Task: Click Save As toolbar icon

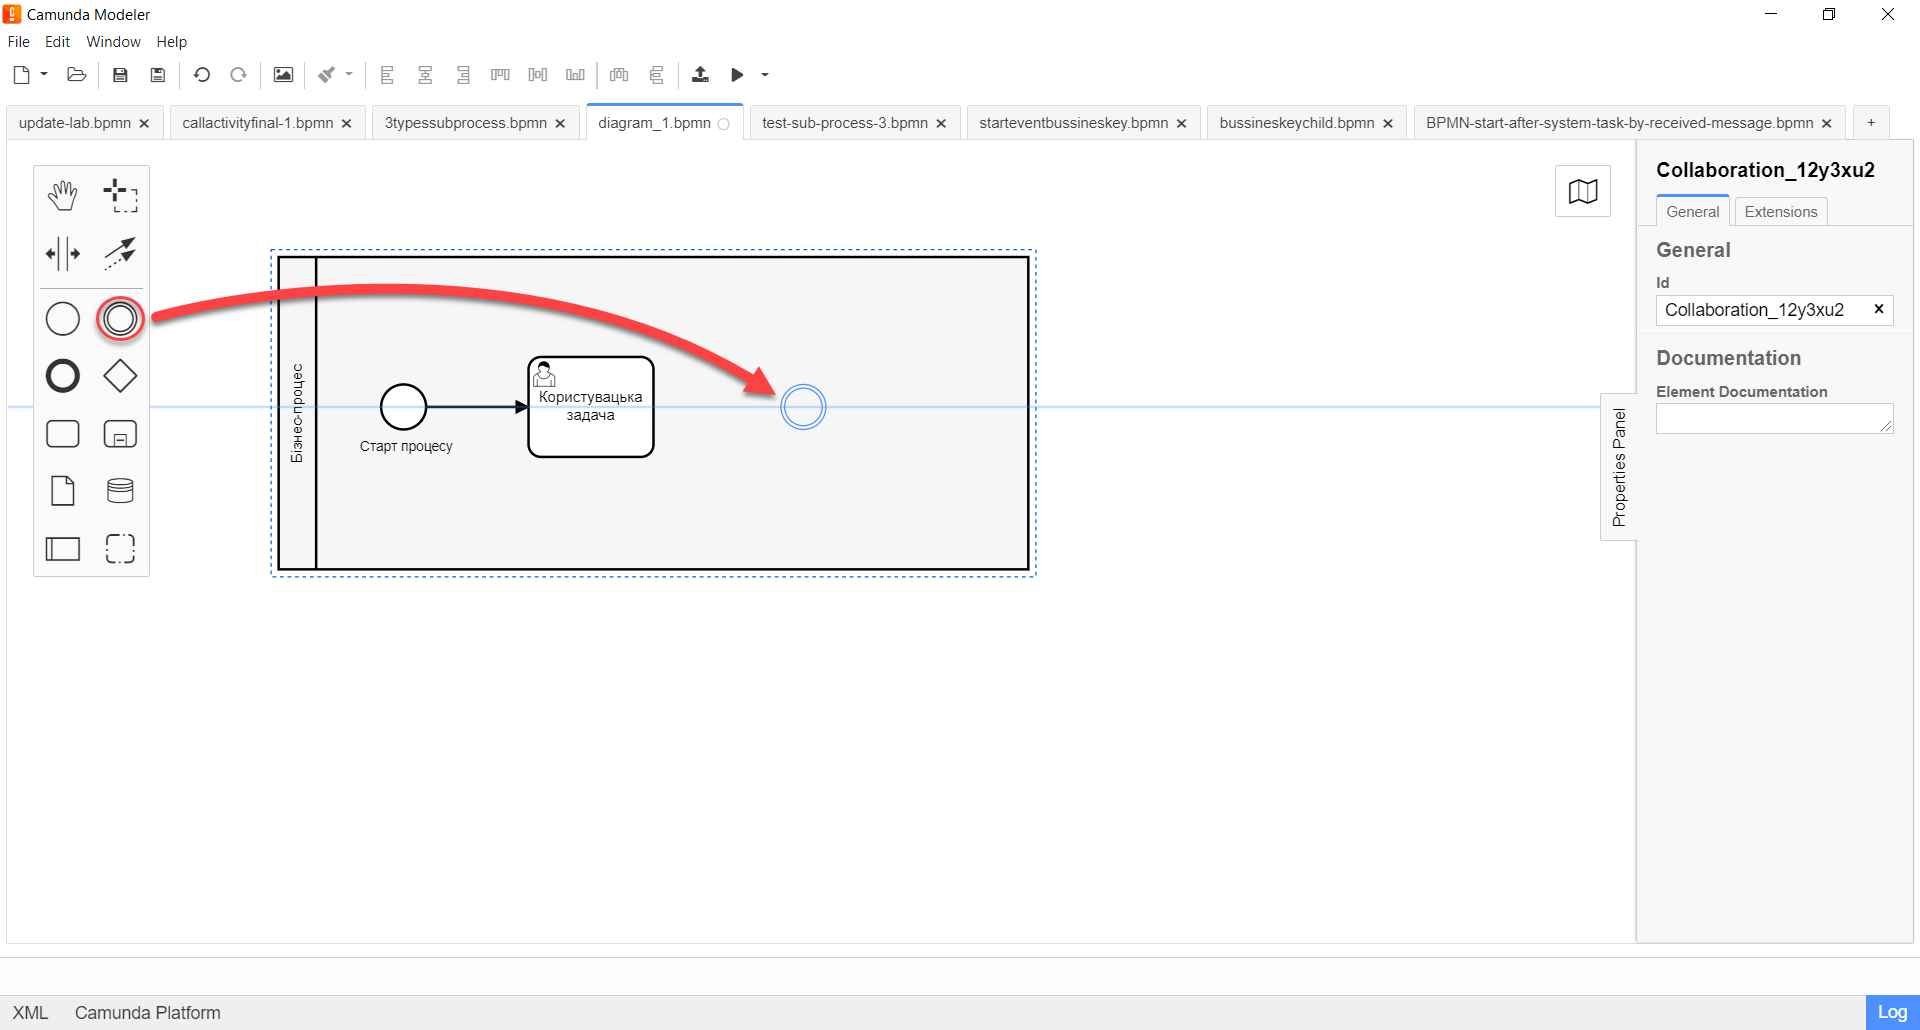Action: [158, 75]
